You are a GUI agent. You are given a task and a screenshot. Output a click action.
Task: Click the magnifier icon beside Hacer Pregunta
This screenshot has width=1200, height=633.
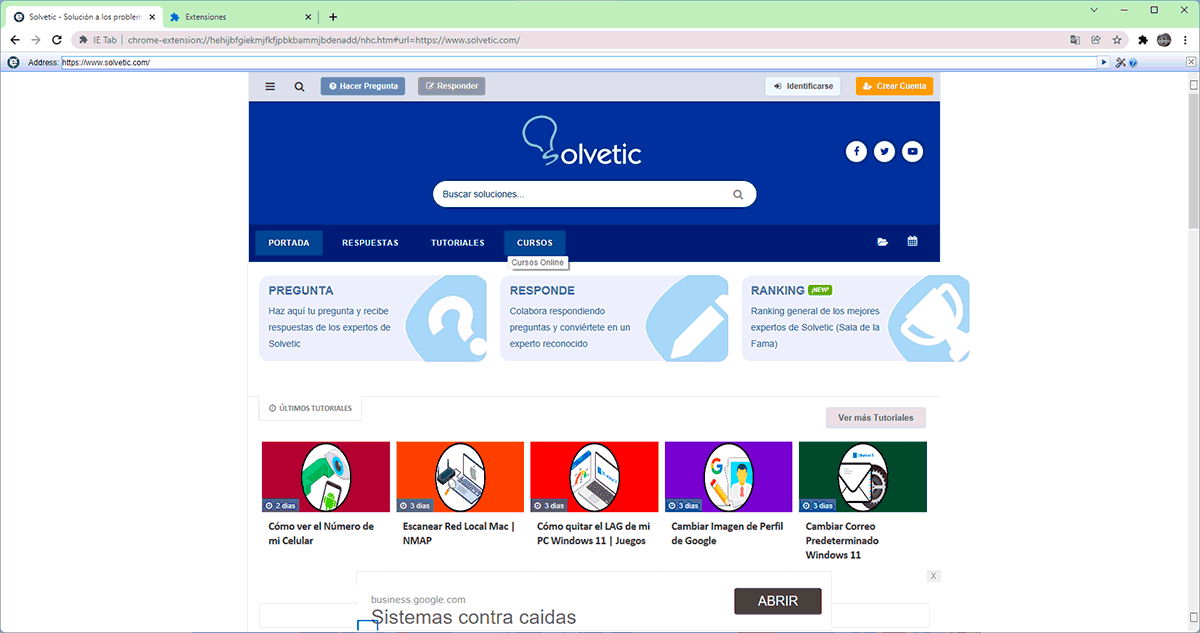299,86
